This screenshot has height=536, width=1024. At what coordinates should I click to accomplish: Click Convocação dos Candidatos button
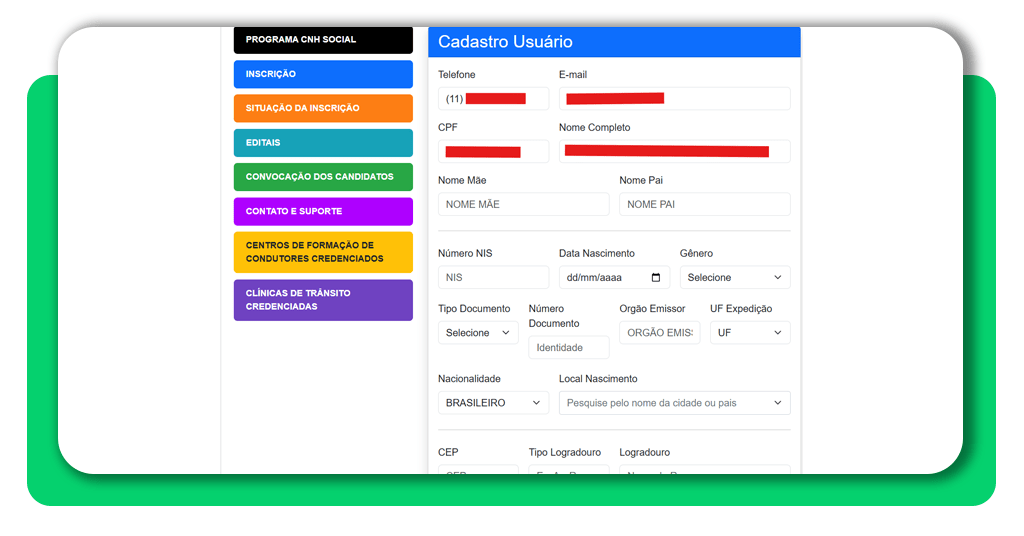click(x=323, y=177)
